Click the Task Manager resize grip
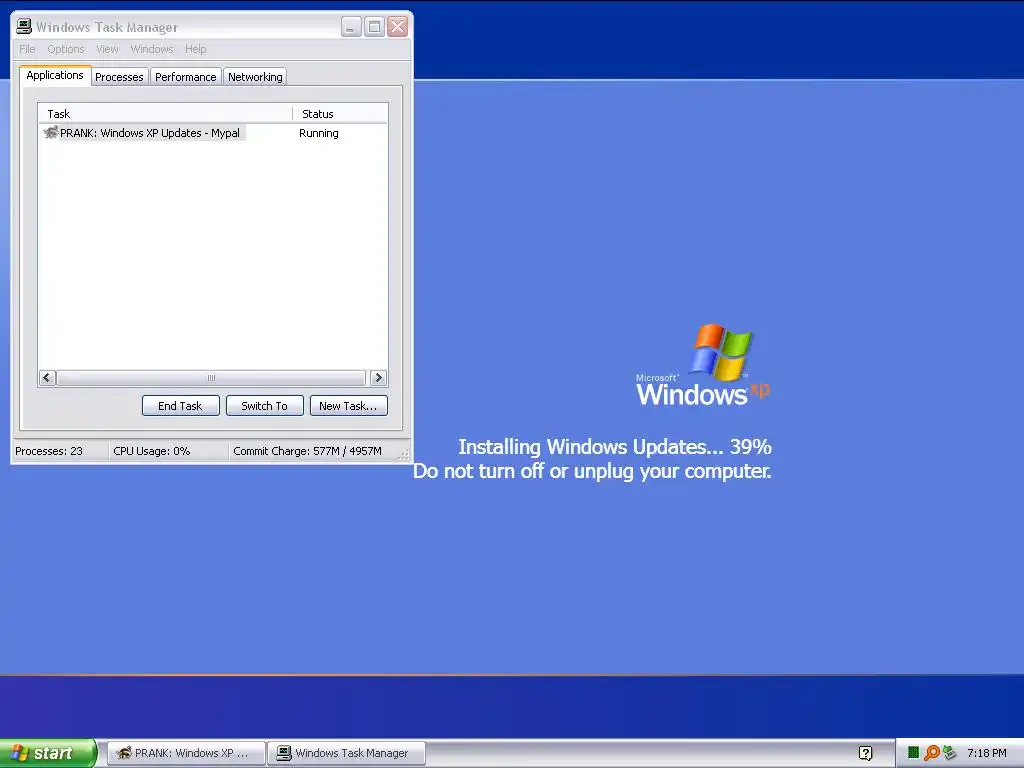The image size is (1024, 768). [x=404, y=454]
